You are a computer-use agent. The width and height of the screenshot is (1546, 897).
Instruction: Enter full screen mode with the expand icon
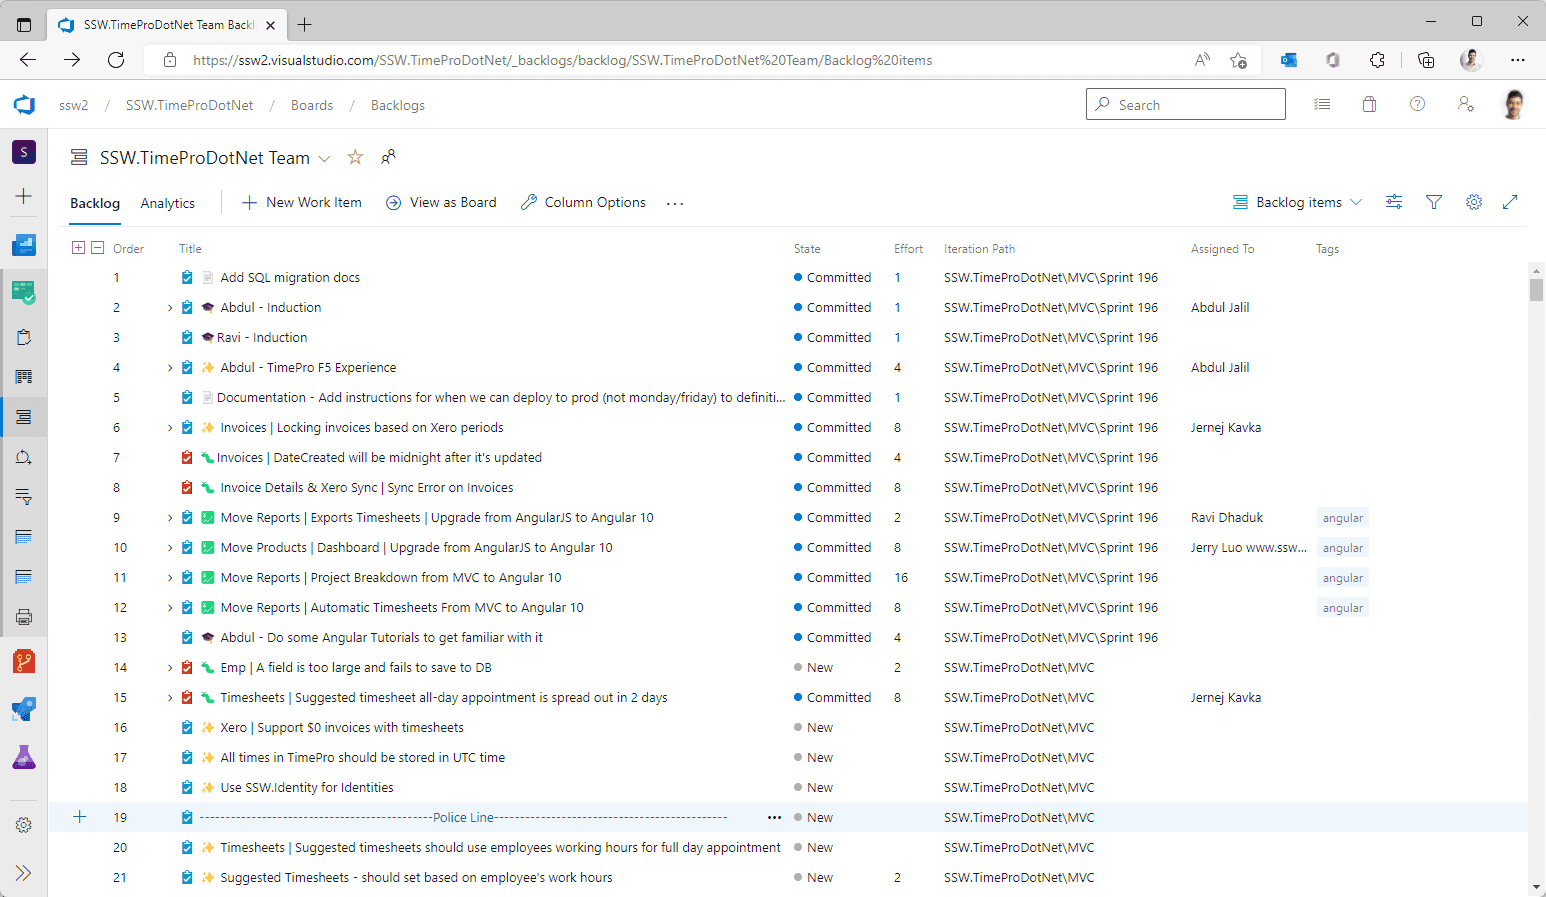pyautogui.click(x=1510, y=202)
